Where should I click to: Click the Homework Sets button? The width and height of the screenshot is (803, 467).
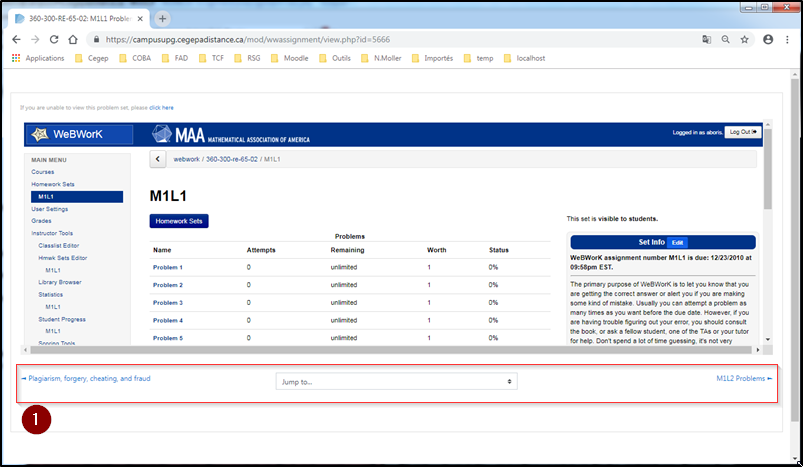(179, 221)
